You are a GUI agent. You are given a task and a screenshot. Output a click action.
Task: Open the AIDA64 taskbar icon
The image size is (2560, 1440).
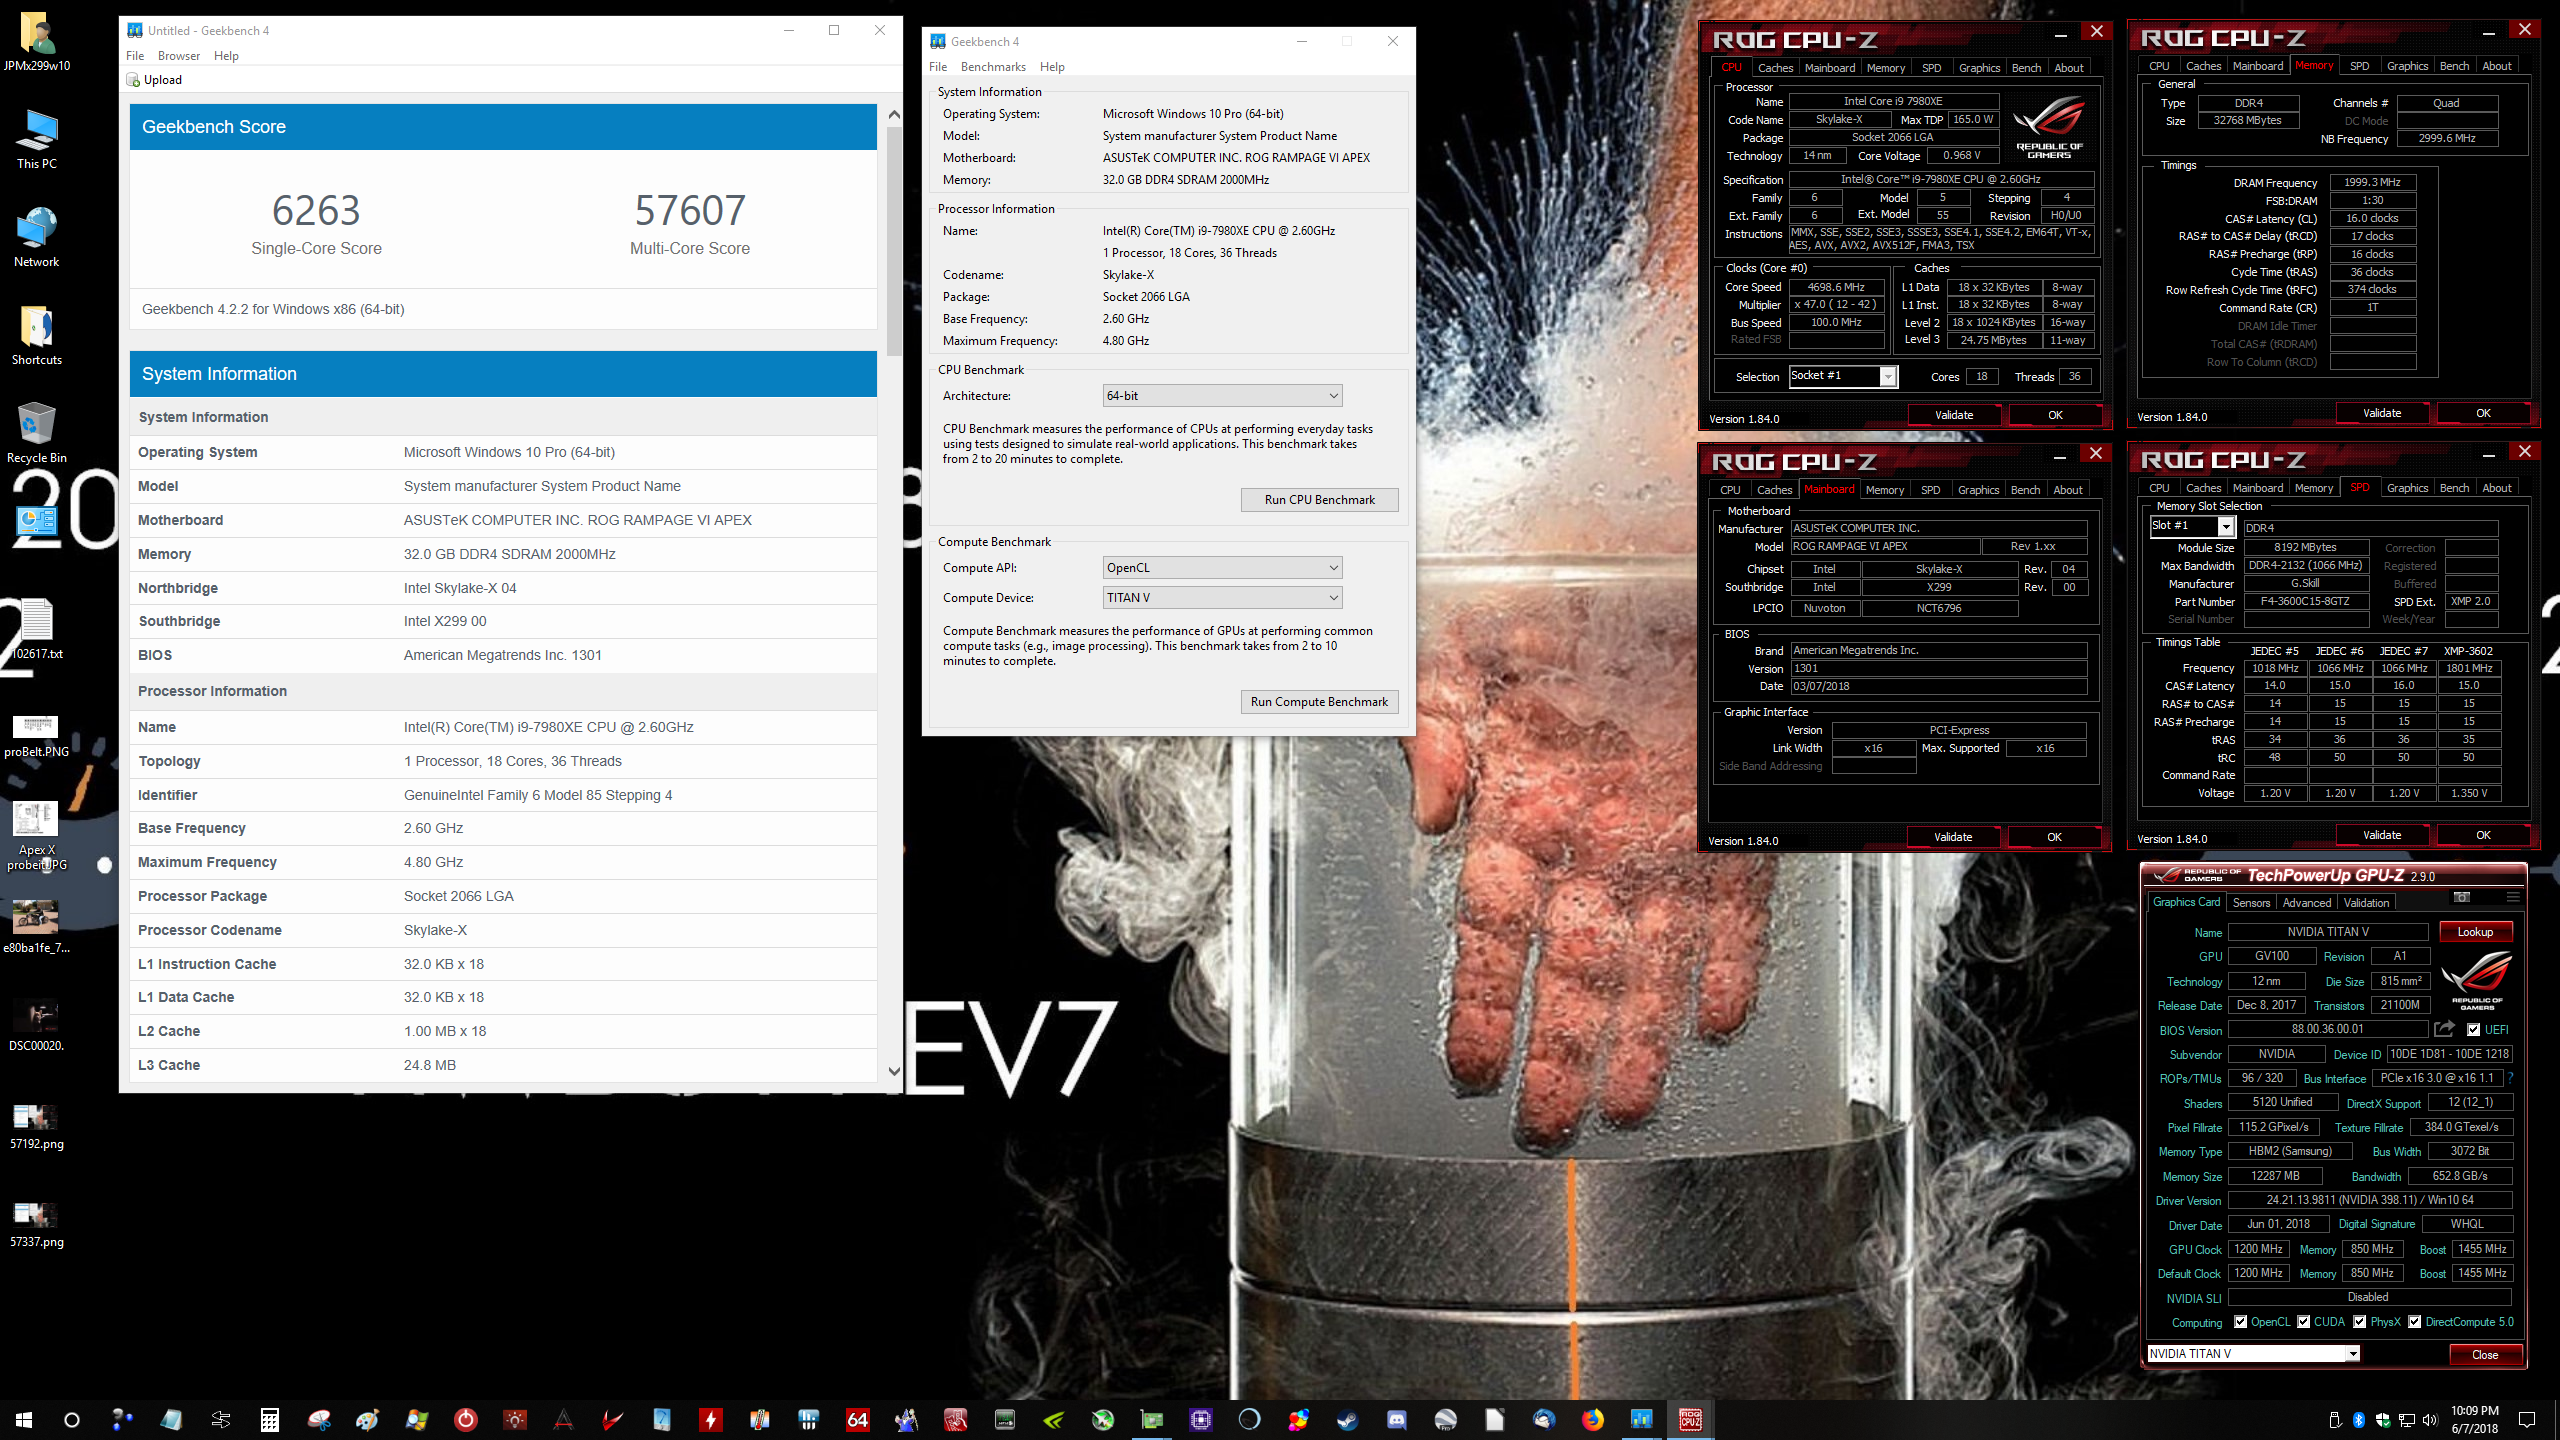[x=857, y=1419]
